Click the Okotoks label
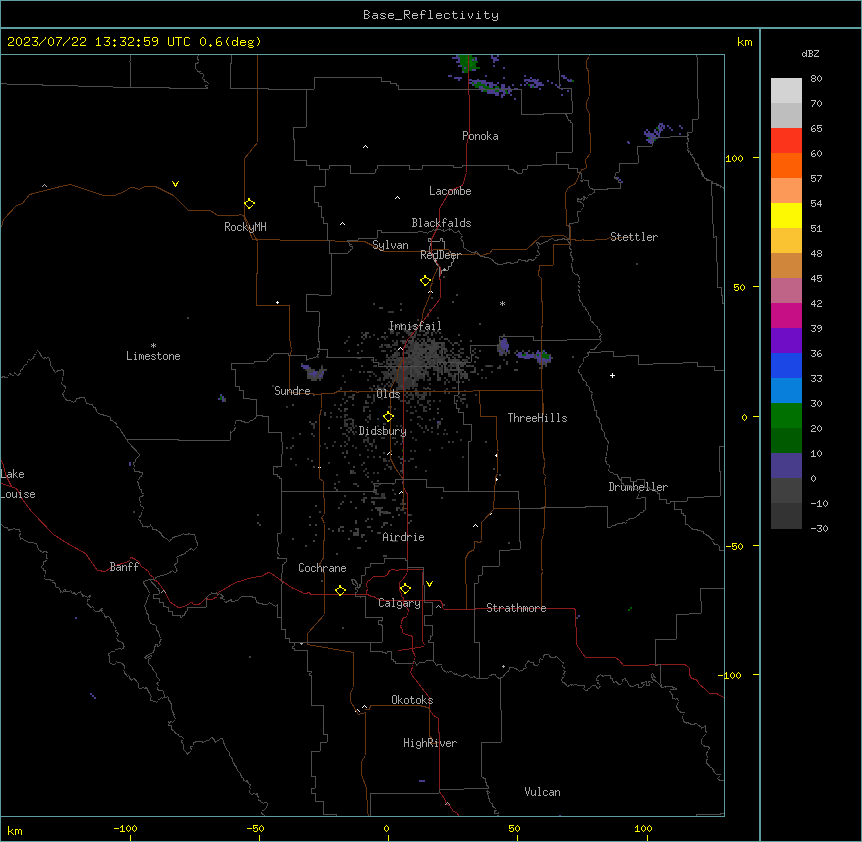 412,700
